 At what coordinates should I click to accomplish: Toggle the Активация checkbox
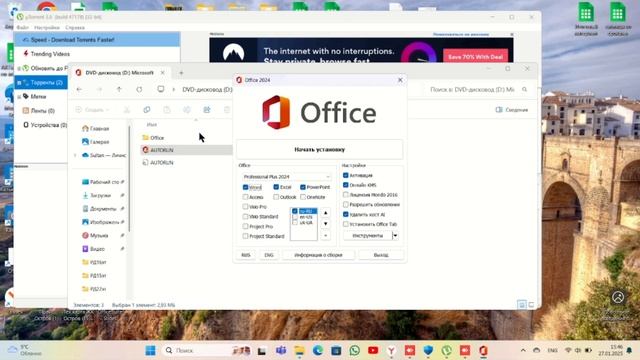pyautogui.click(x=346, y=175)
